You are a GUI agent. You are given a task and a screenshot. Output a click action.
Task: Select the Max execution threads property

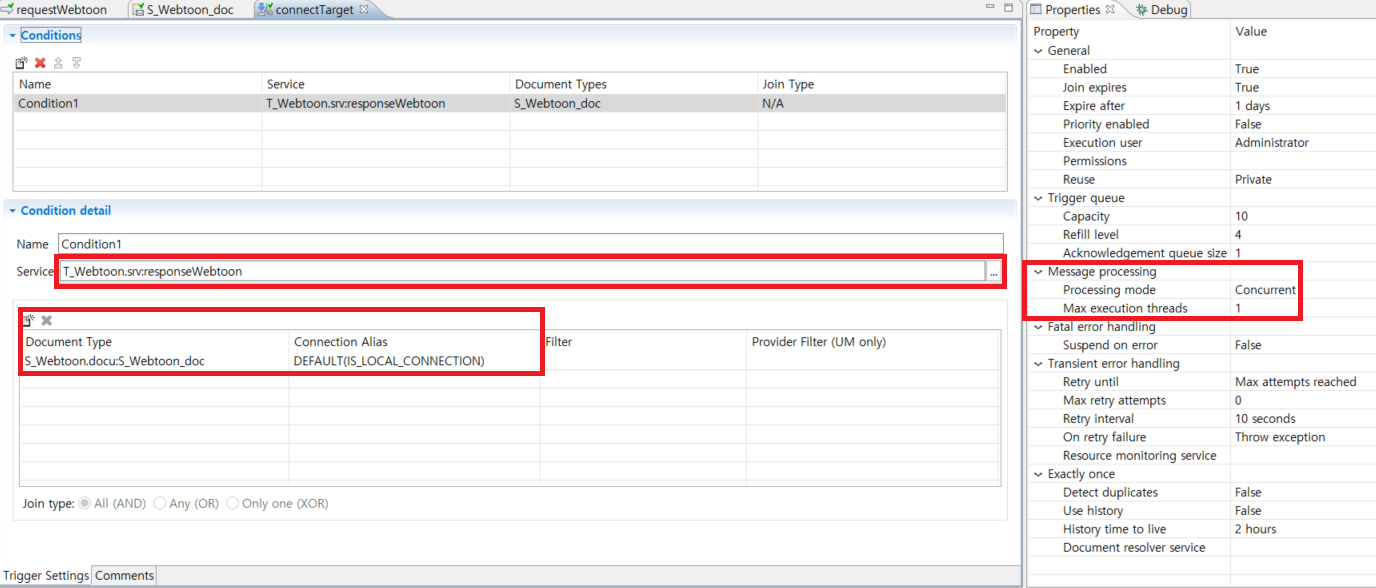[x=1201, y=308]
